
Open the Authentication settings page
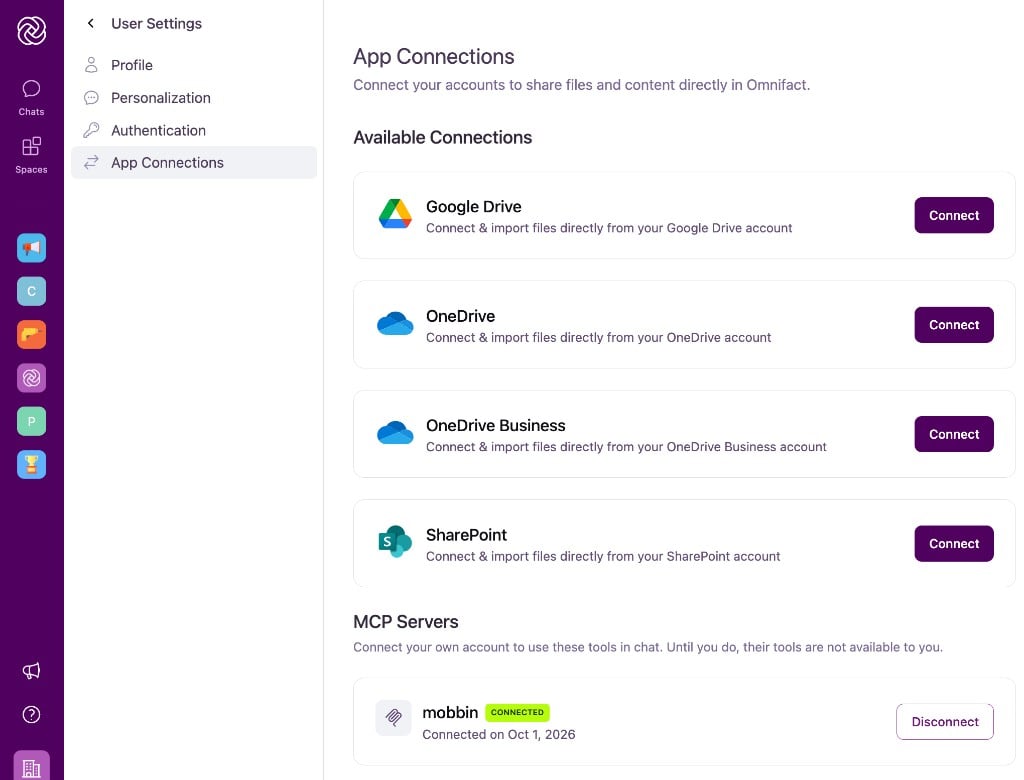tap(194, 130)
